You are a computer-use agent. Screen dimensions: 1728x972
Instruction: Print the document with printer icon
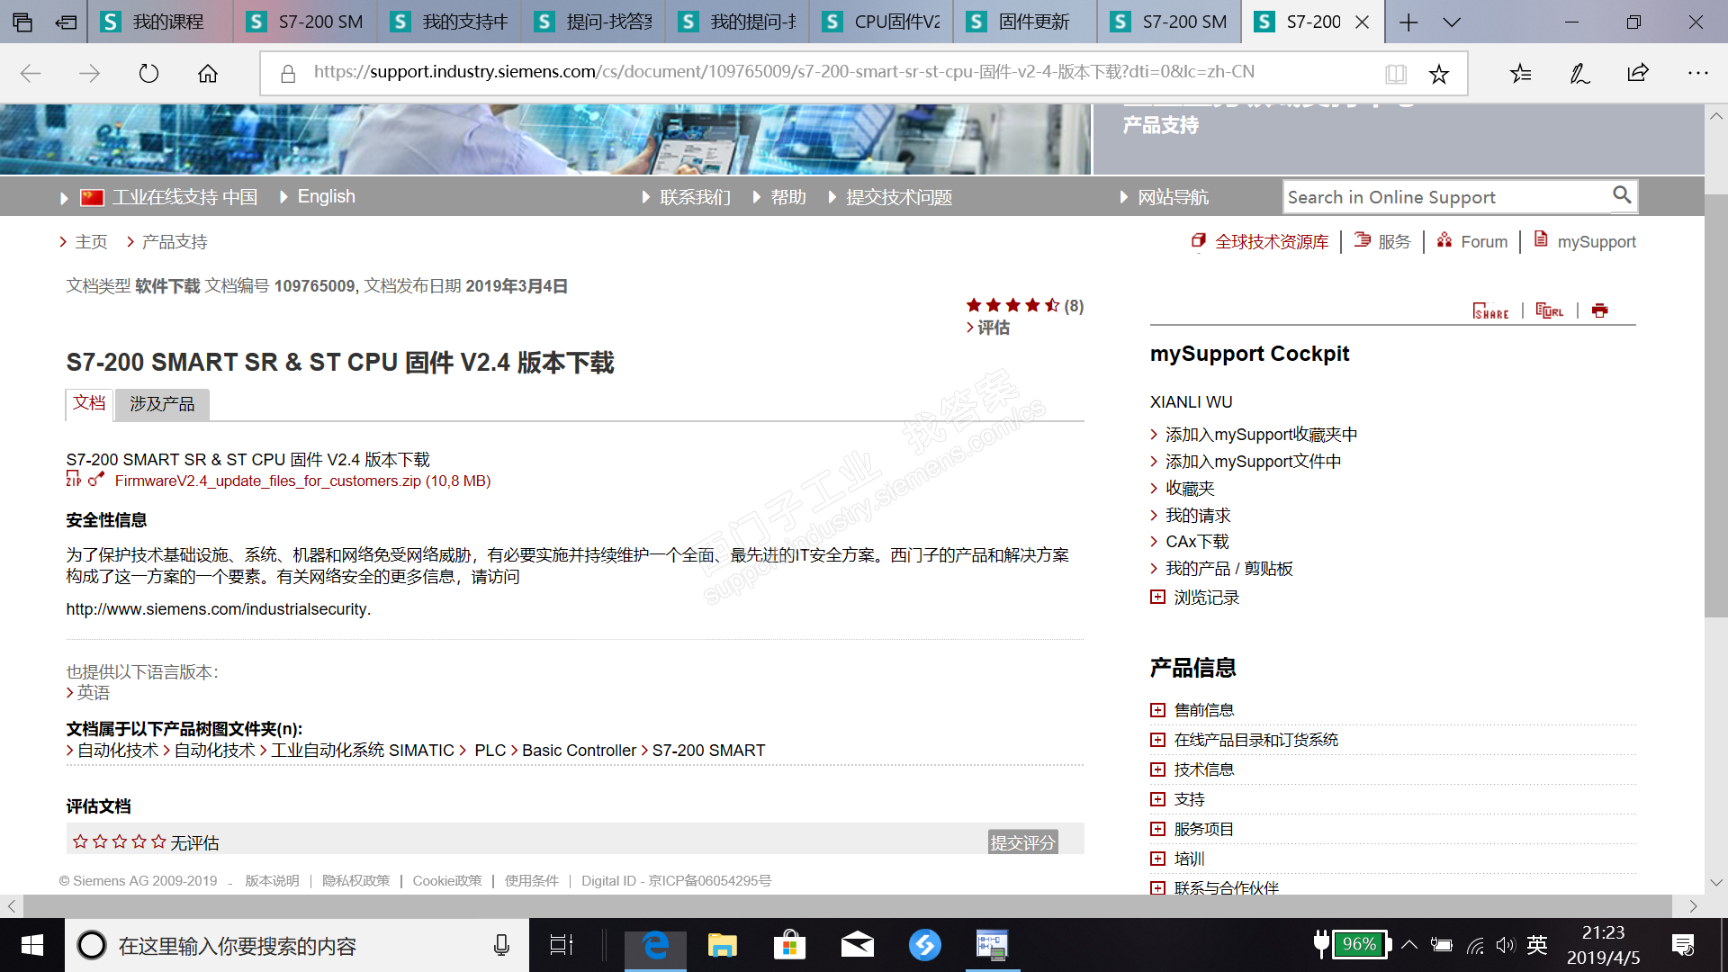1600,311
